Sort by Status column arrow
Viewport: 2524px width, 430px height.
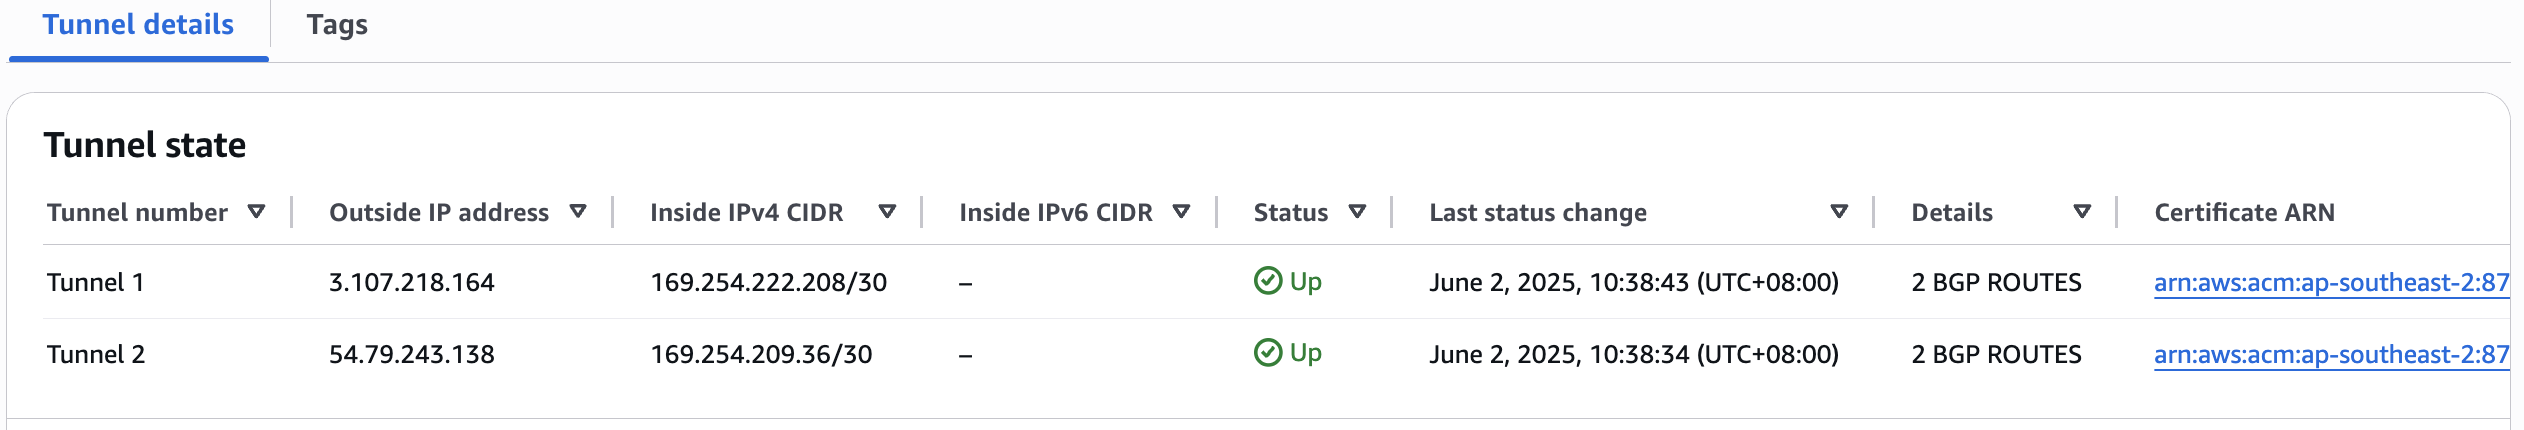click(1357, 212)
